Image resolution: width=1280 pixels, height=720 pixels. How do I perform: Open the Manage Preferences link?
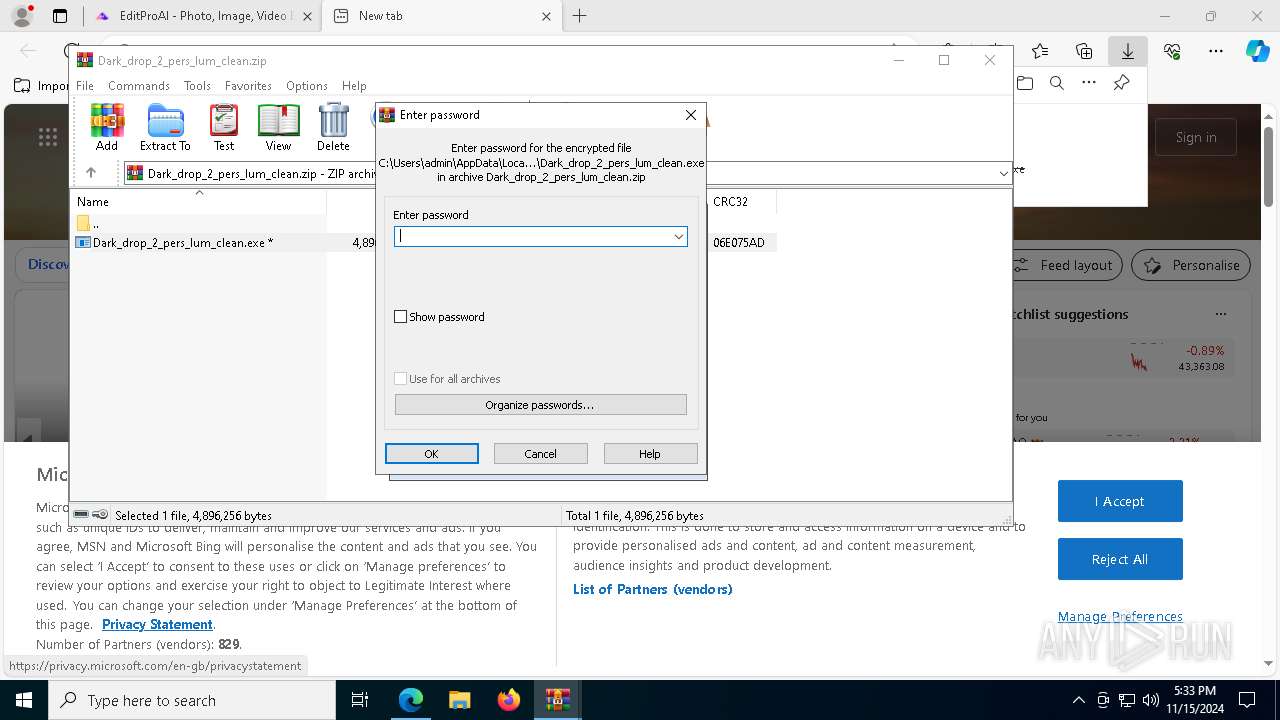(1120, 616)
